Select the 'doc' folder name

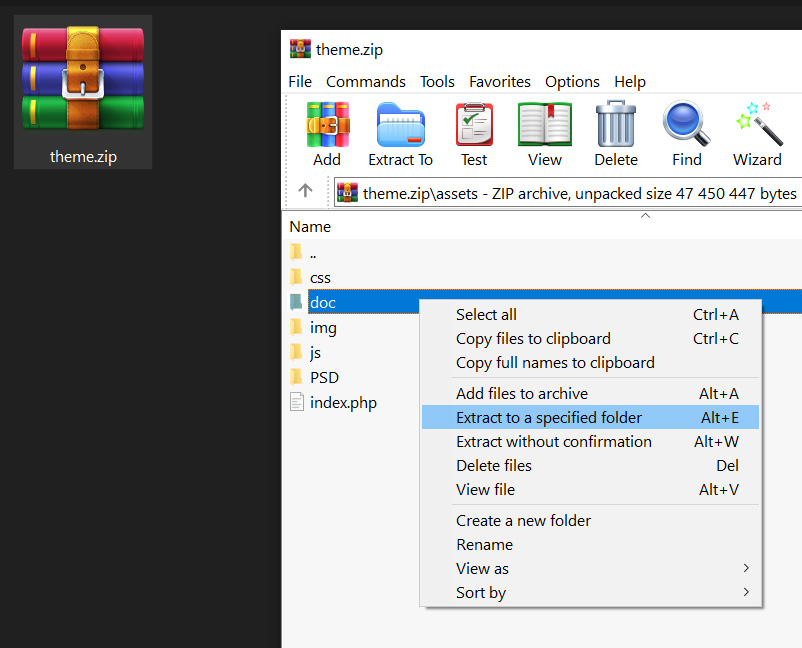tap(323, 302)
